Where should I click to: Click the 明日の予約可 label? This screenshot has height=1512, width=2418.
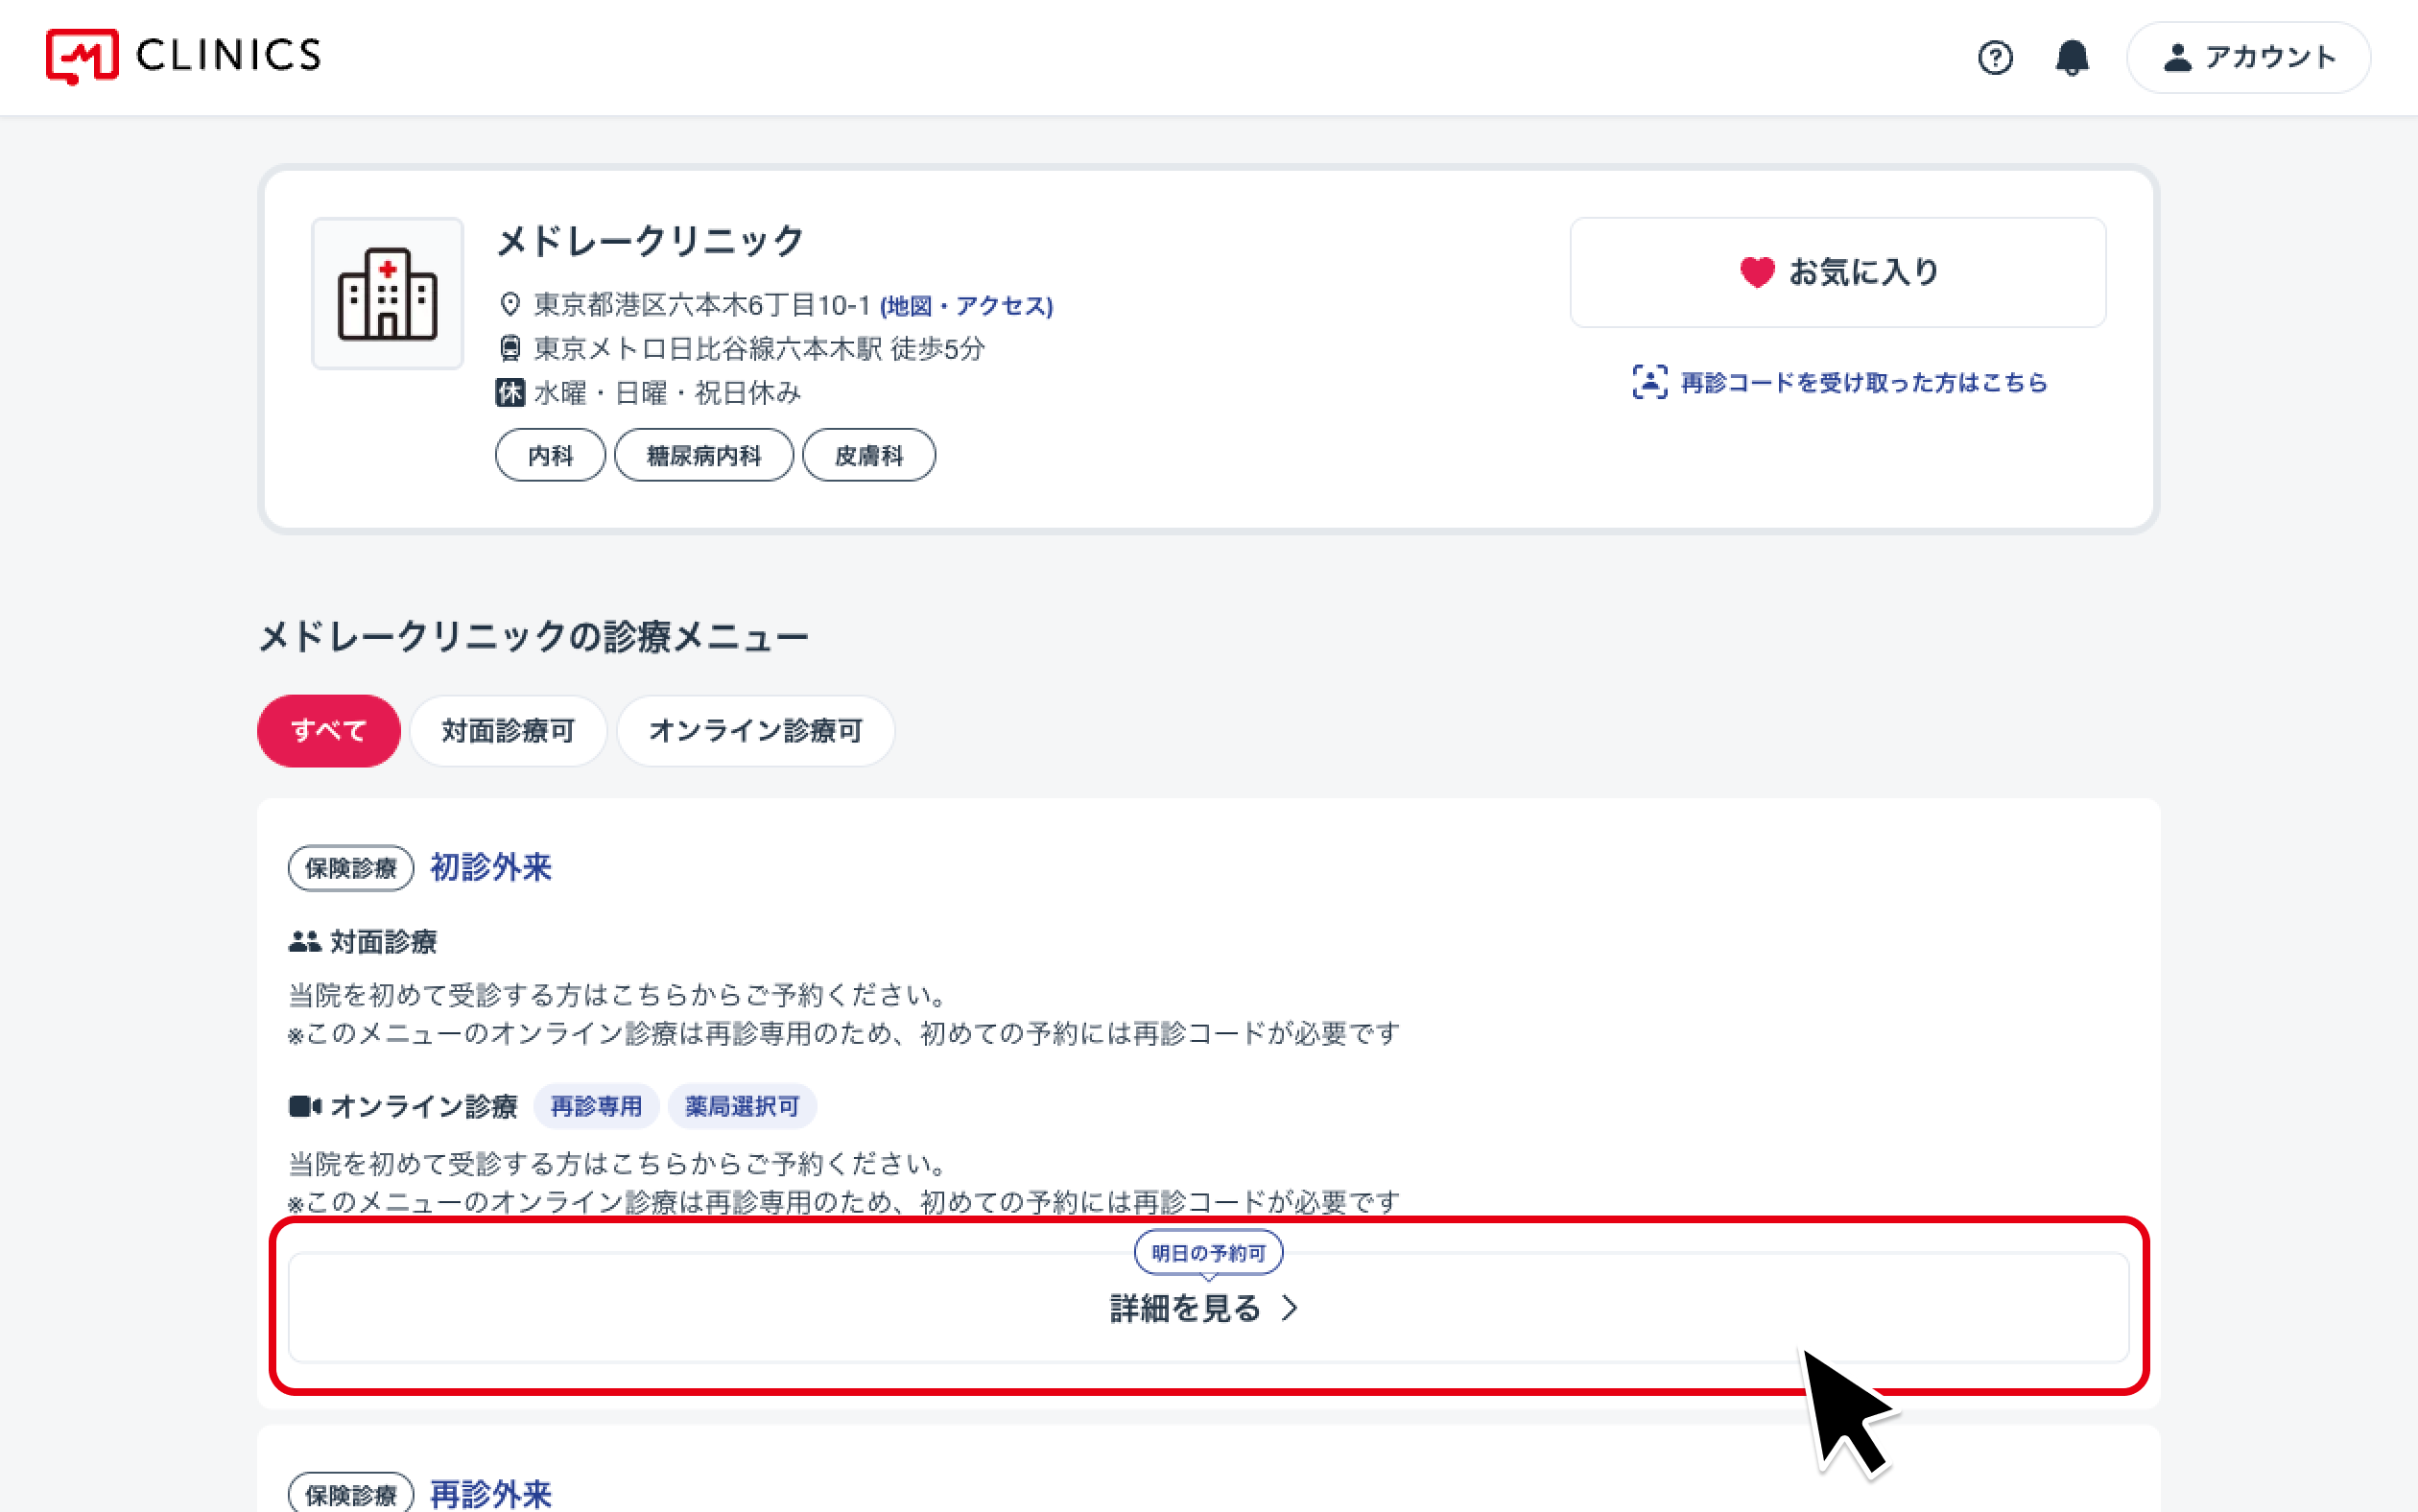pyautogui.click(x=1208, y=1253)
